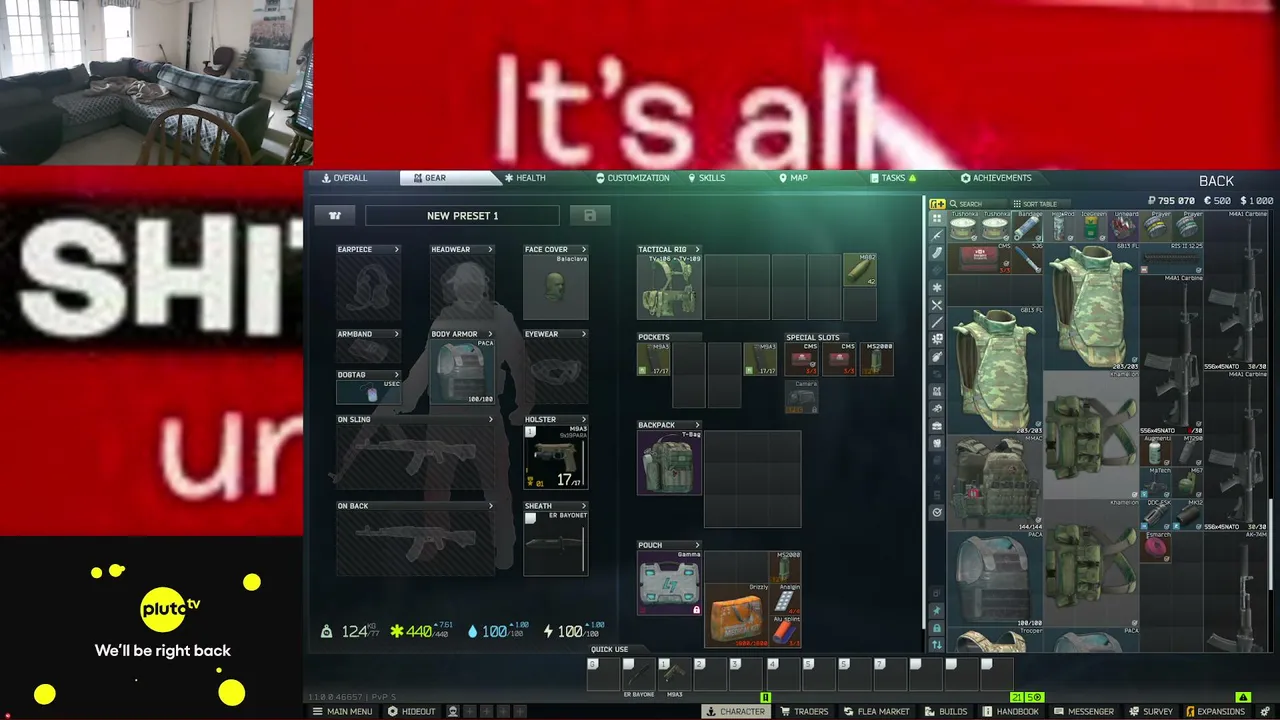Click the add stash tab icon

coord(937,204)
